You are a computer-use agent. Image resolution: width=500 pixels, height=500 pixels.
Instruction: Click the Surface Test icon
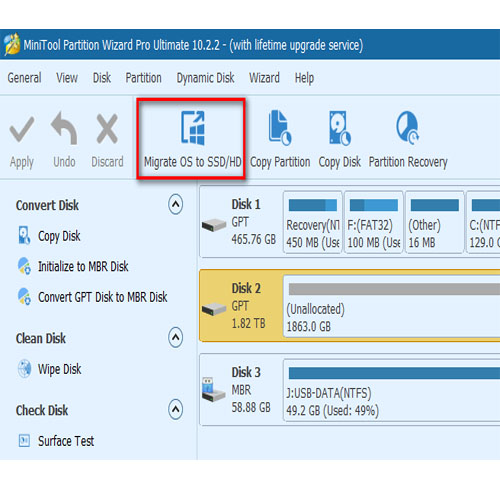coord(24,441)
